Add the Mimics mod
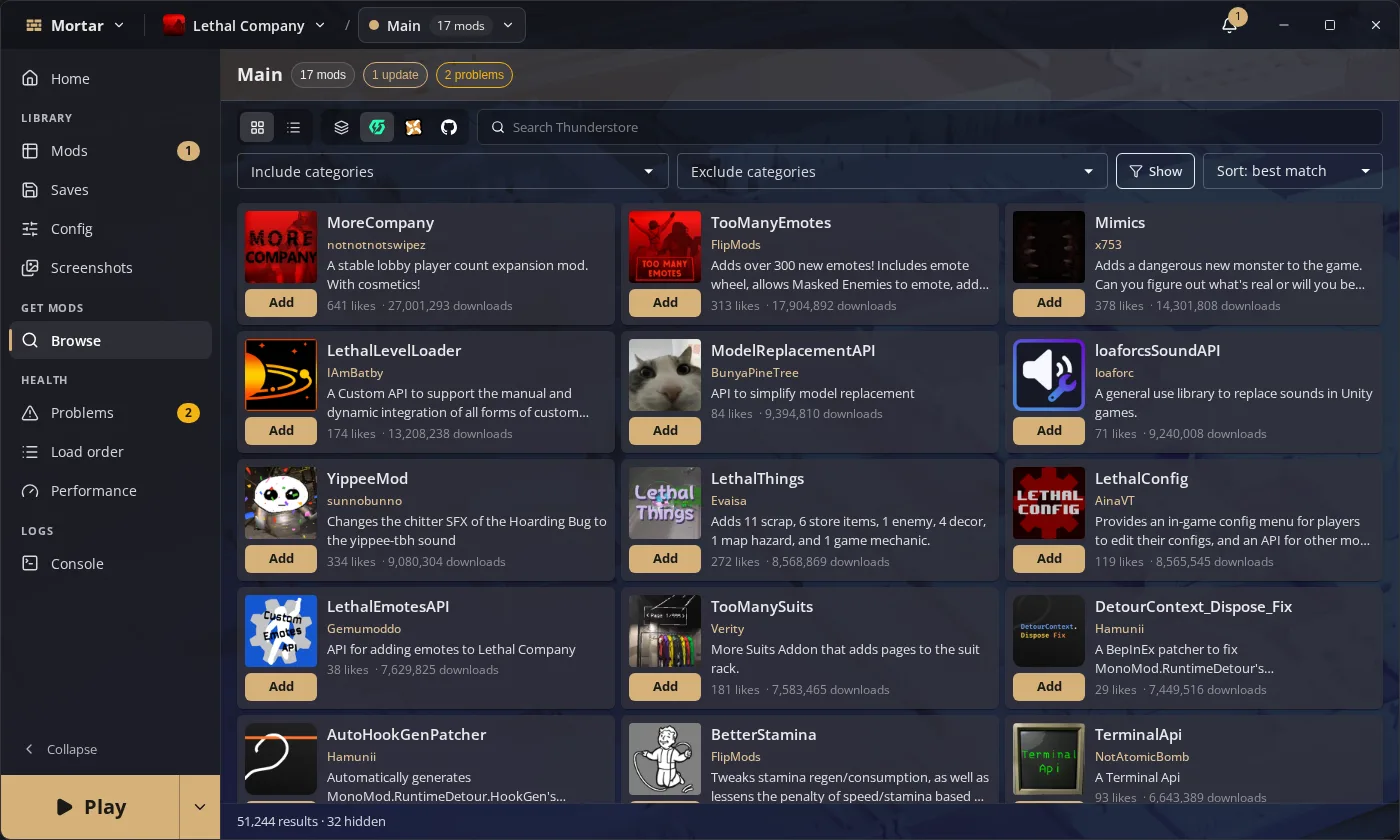This screenshot has width=1400, height=840. click(x=1049, y=302)
